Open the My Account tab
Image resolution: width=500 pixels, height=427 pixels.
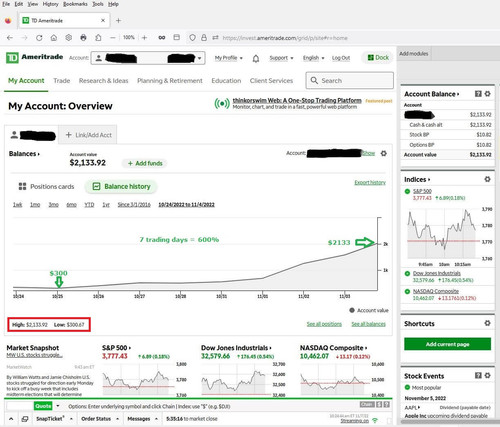click(x=26, y=81)
